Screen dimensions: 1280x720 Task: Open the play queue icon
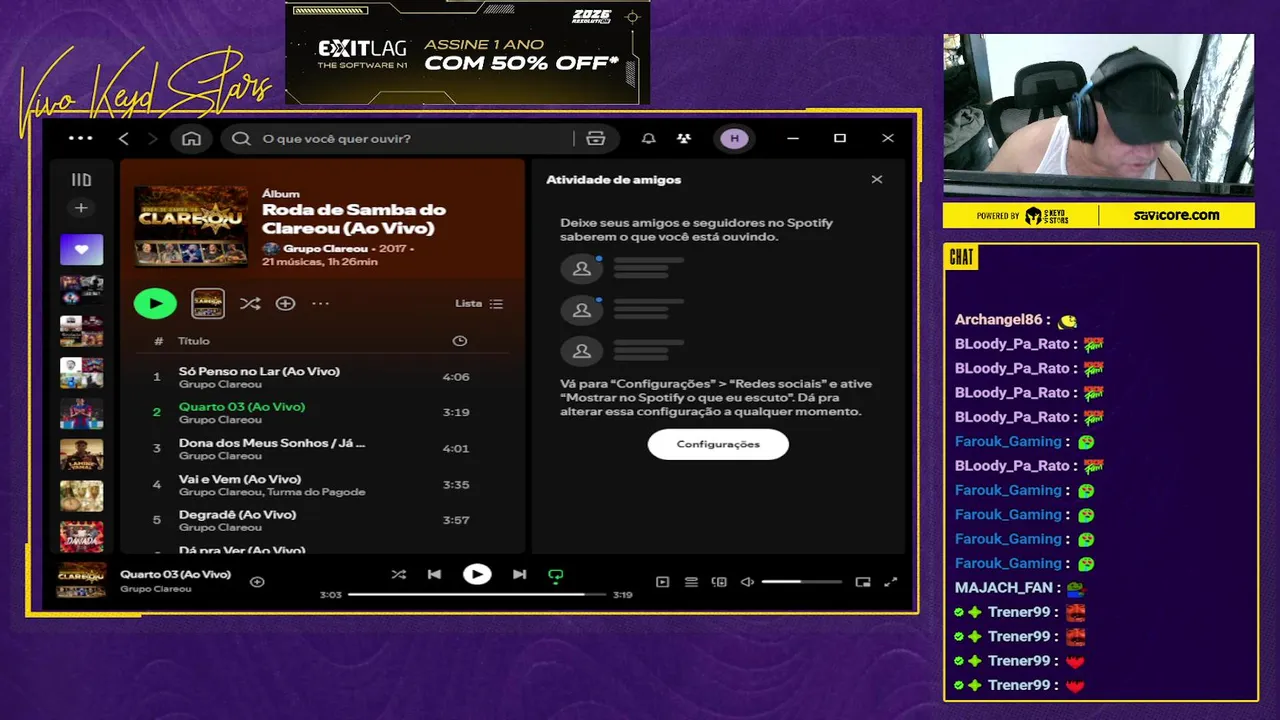coord(691,582)
